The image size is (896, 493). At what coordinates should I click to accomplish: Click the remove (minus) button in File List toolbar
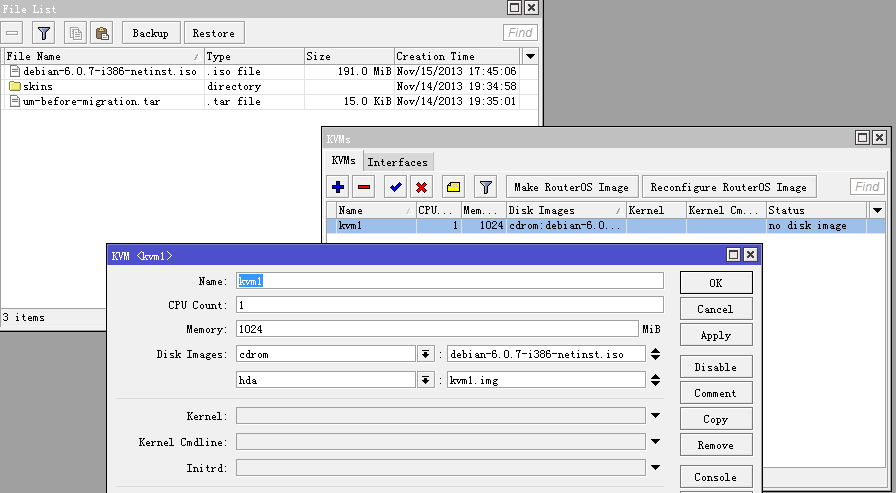(x=11, y=33)
